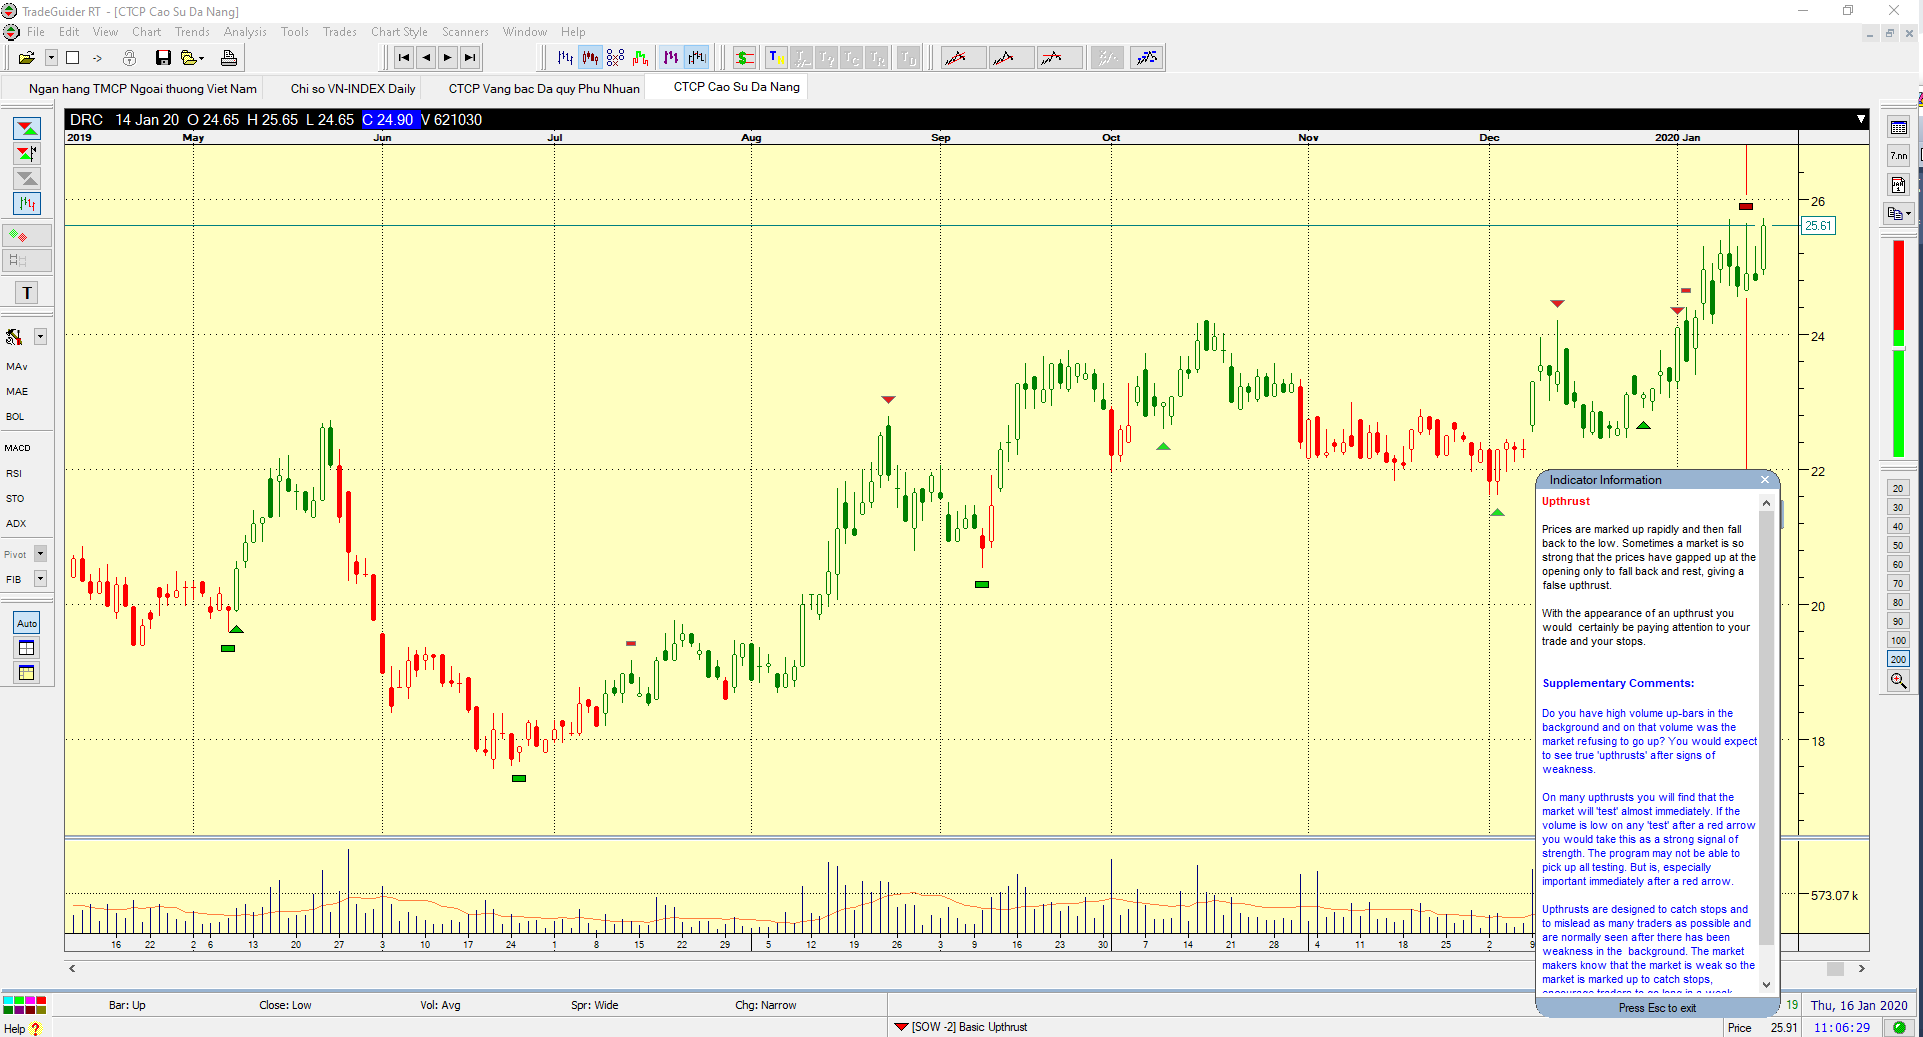Click the text tool T icon
Image resolution: width=1923 pixels, height=1037 pixels.
[x=27, y=293]
